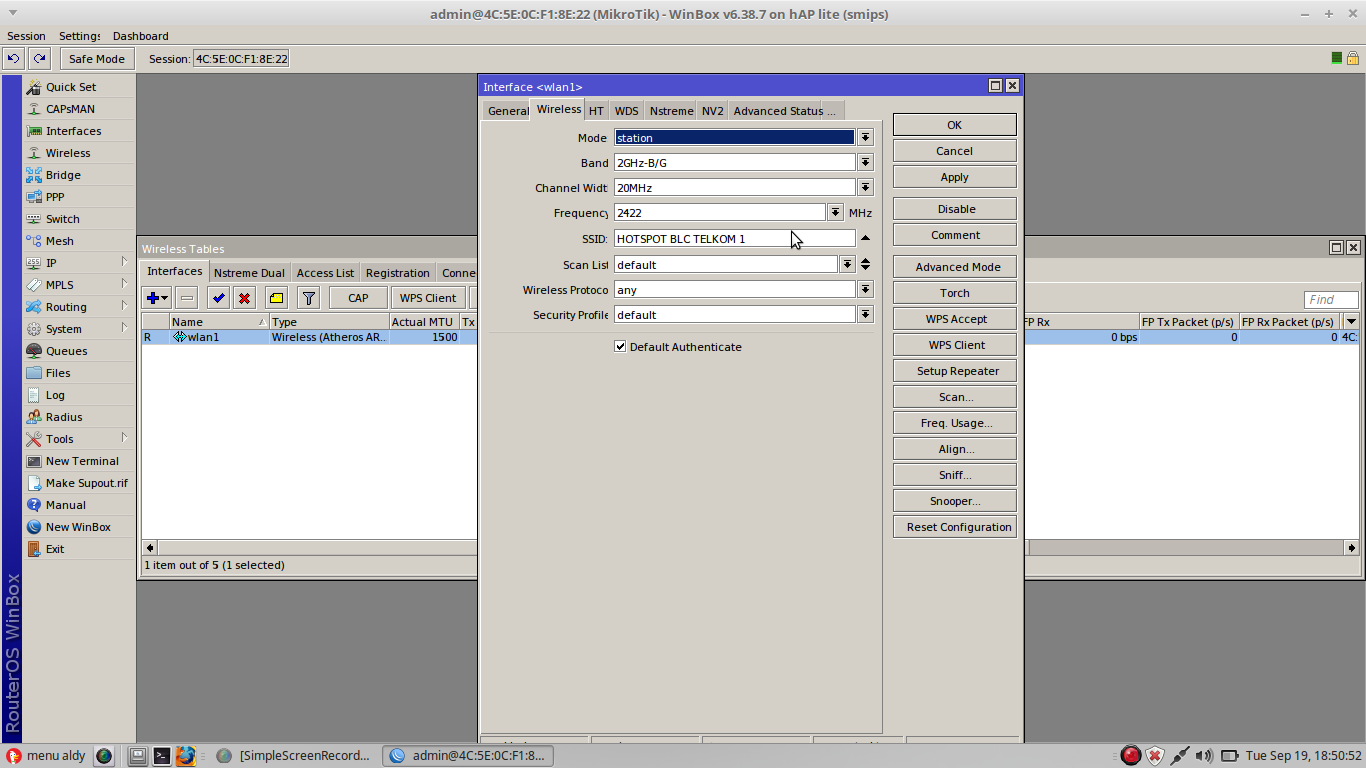Click the volume icon in system tray
1366x768 pixels.
(x=1205, y=756)
